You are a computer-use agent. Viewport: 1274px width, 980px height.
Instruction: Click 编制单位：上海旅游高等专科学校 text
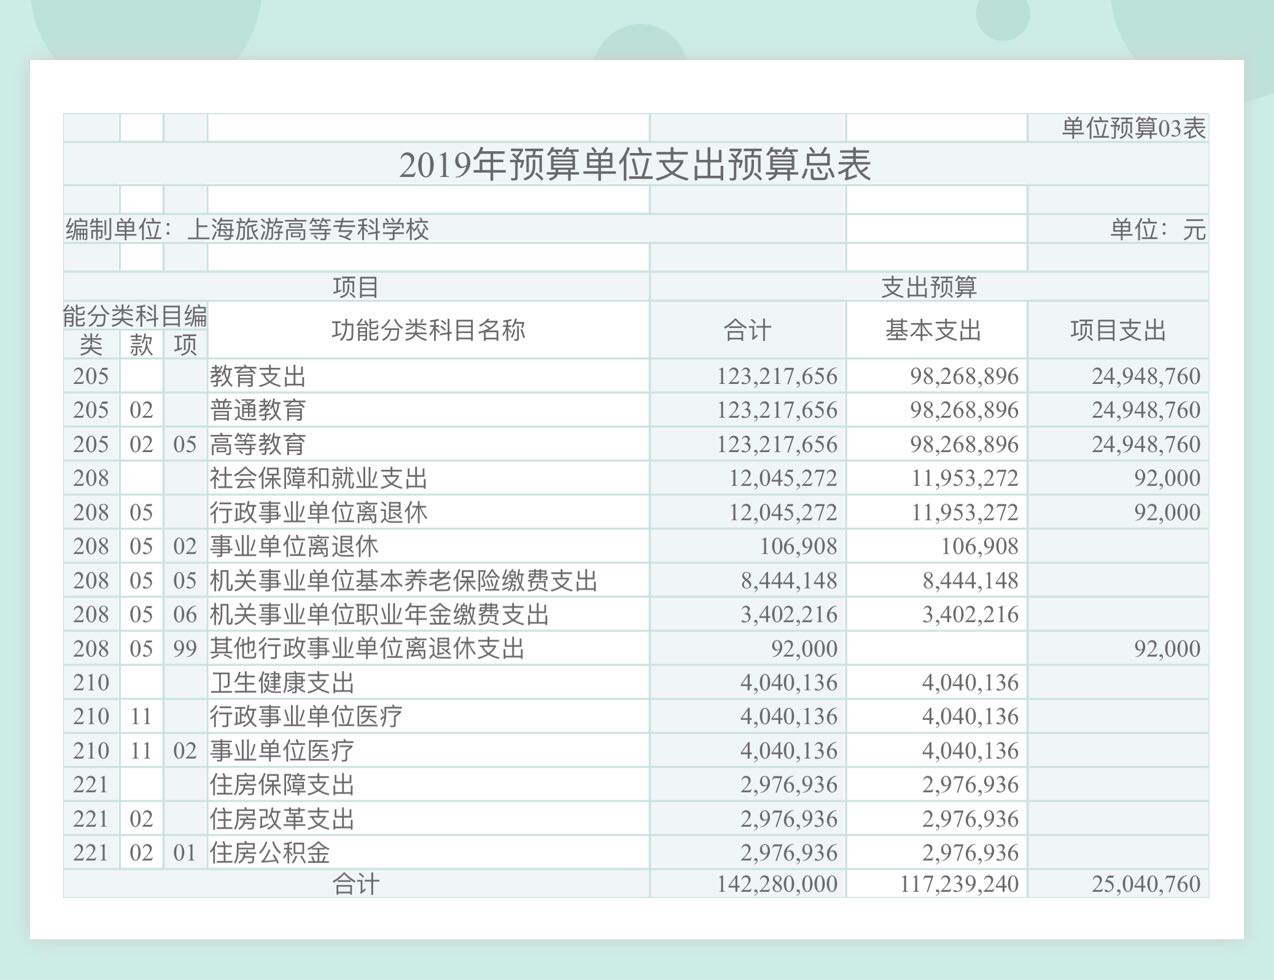point(247,230)
